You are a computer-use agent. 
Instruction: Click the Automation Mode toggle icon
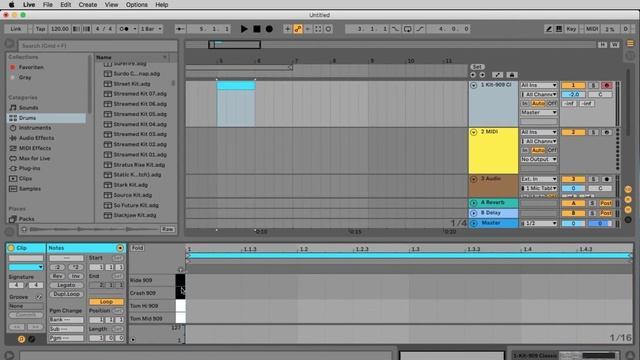click(497, 75)
